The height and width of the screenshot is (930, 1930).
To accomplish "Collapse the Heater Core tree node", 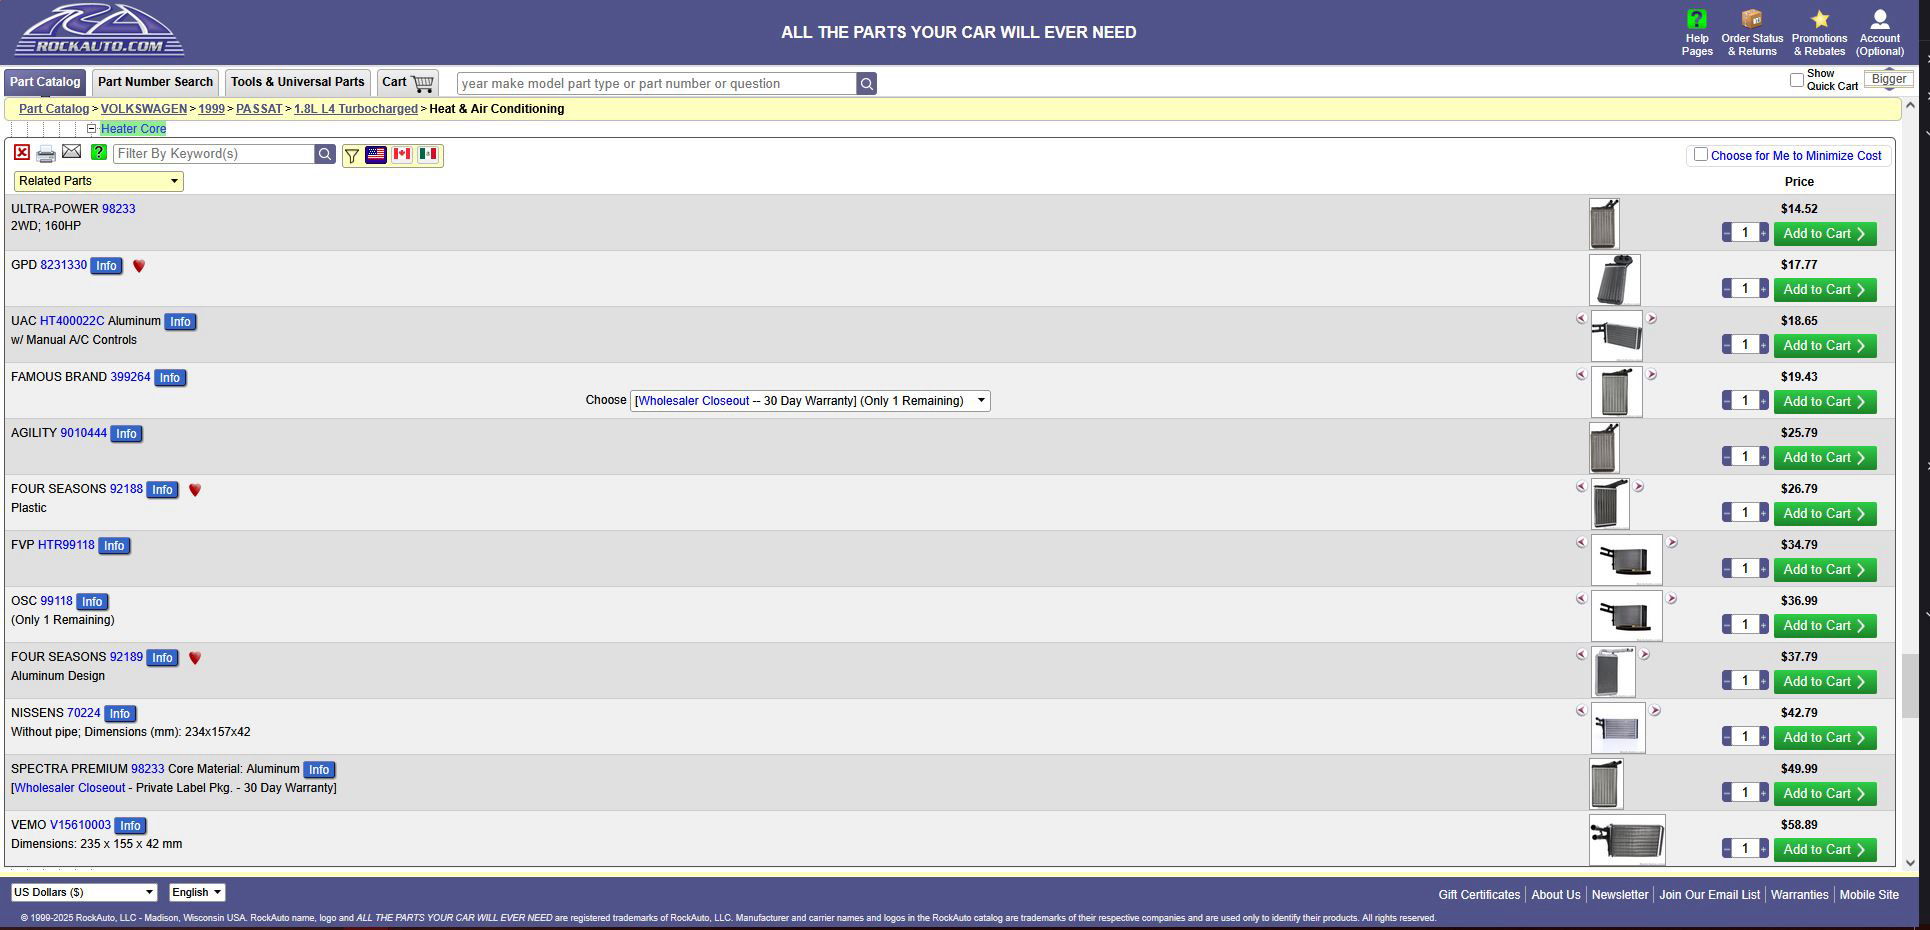I will (x=91, y=129).
